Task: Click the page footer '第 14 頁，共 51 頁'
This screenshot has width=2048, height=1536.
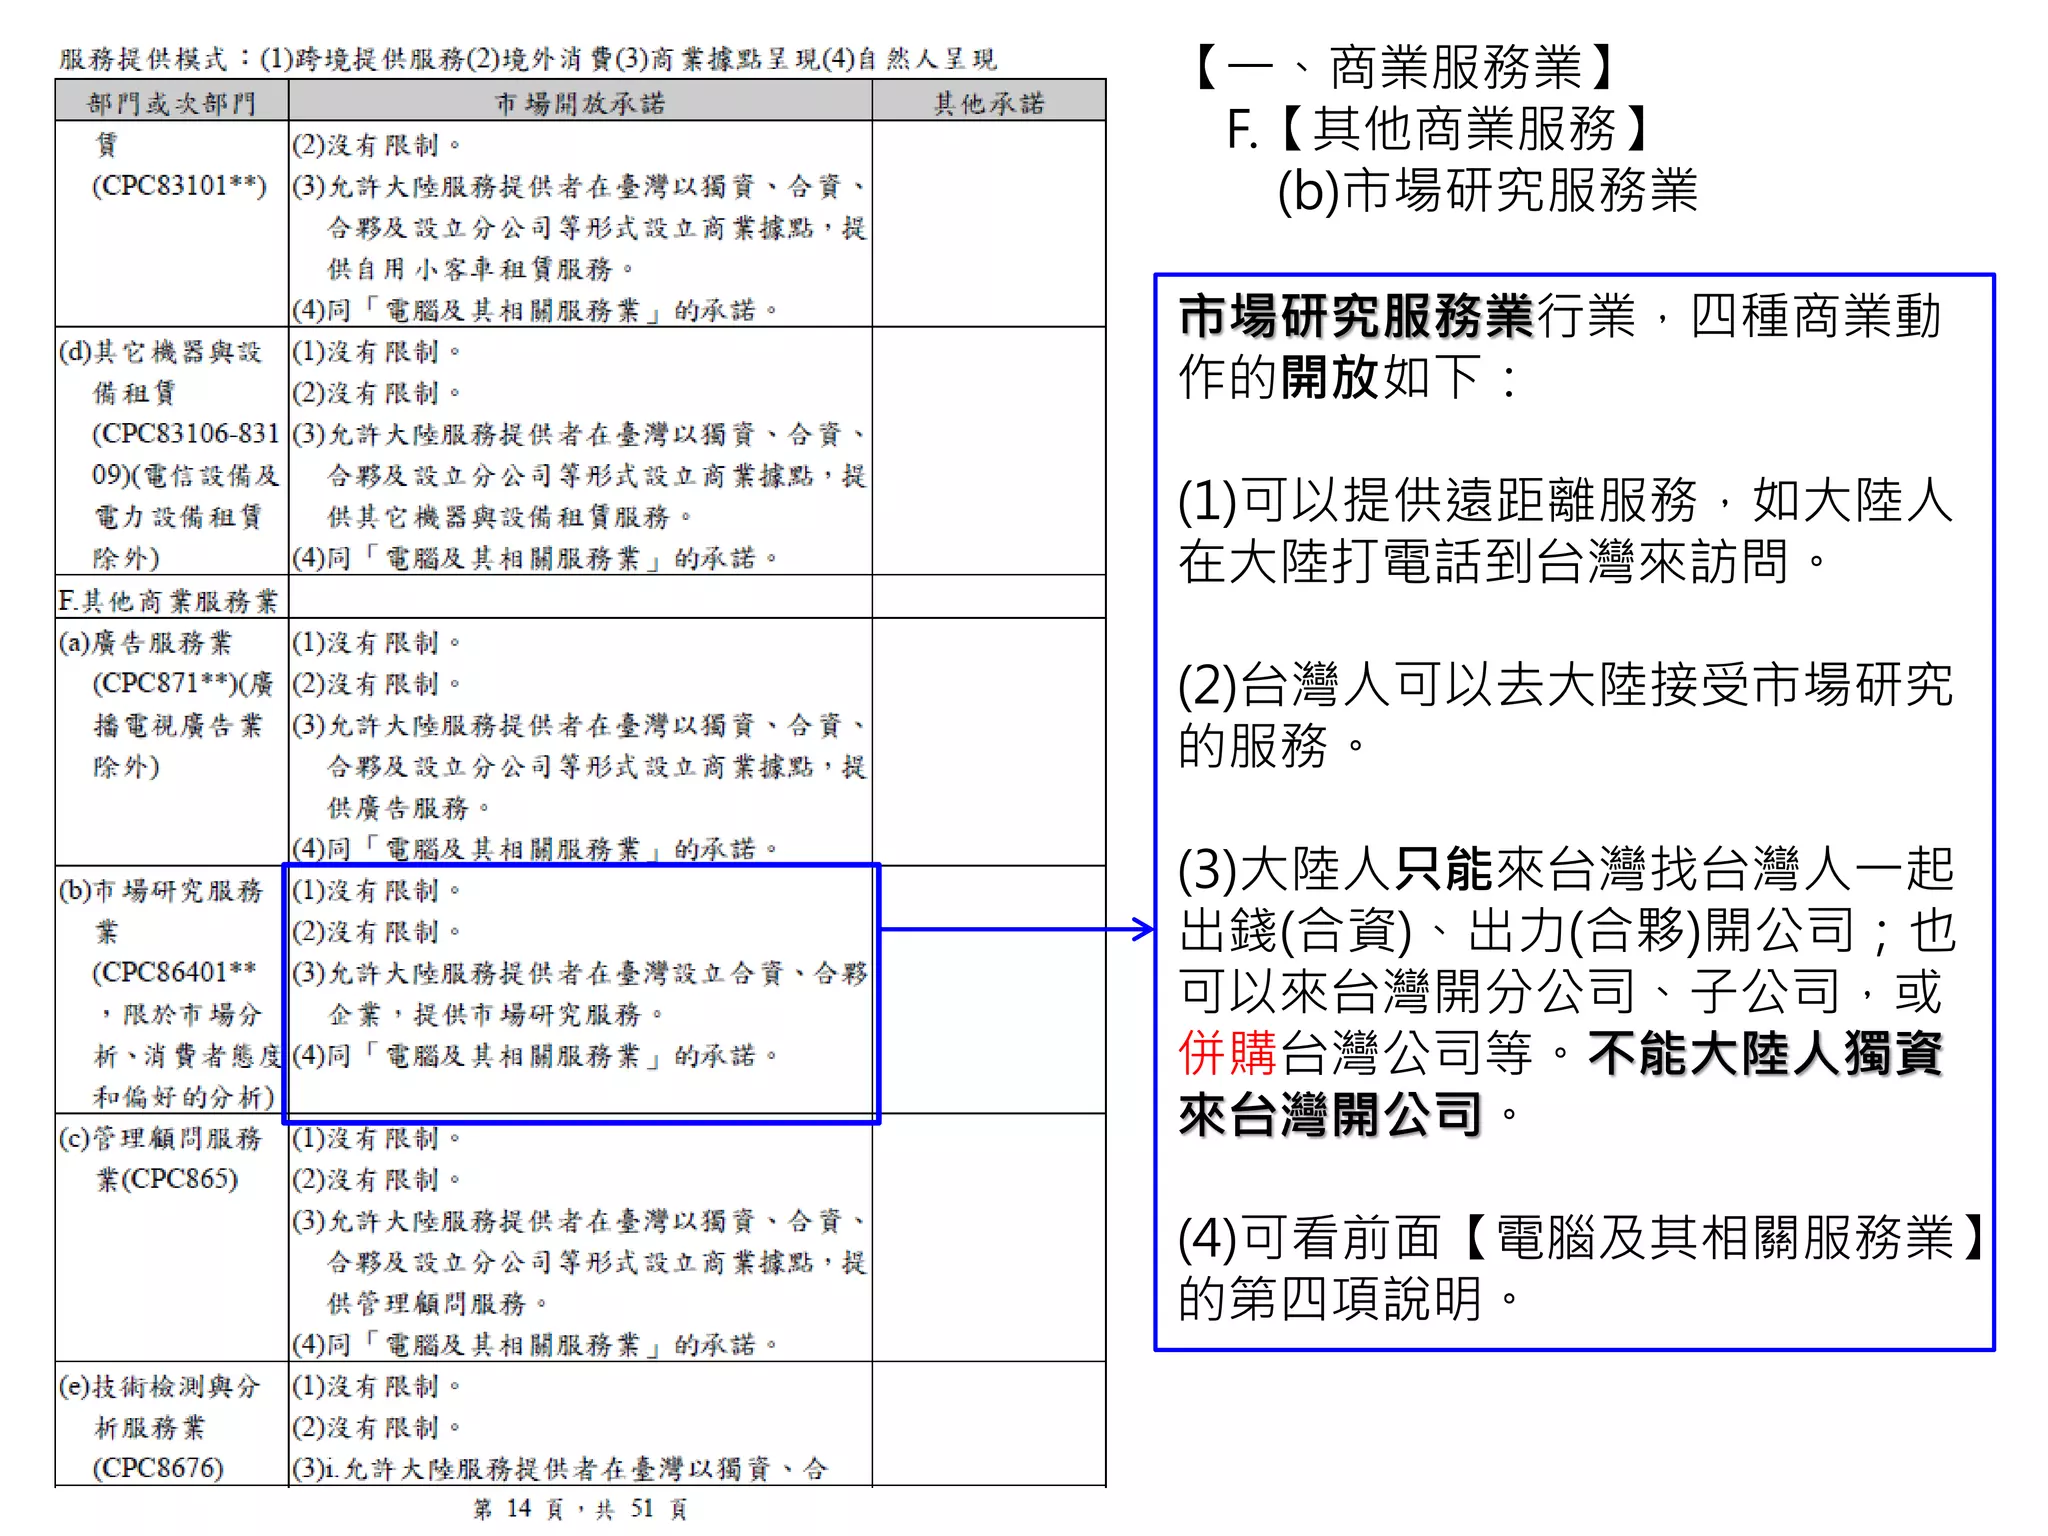Action: pyautogui.click(x=580, y=1509)
